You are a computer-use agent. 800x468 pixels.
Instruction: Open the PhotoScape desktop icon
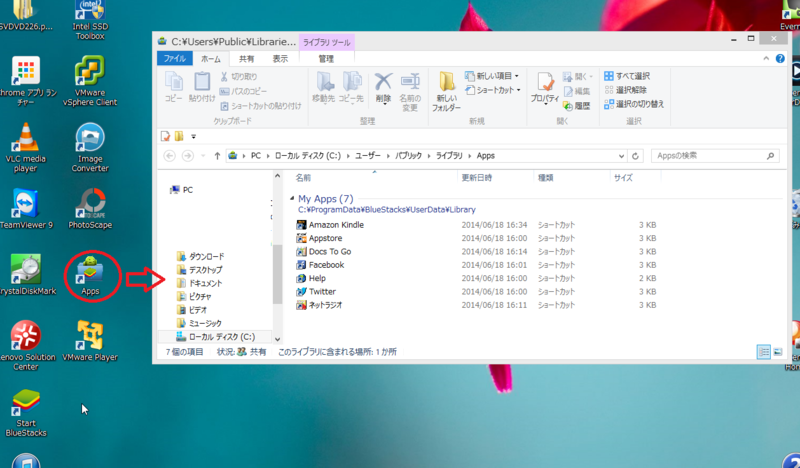click(90, 208)
